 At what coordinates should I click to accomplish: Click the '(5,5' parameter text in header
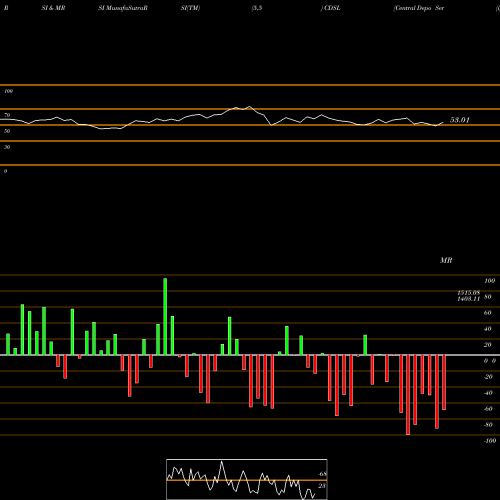[x=257, y=8]
